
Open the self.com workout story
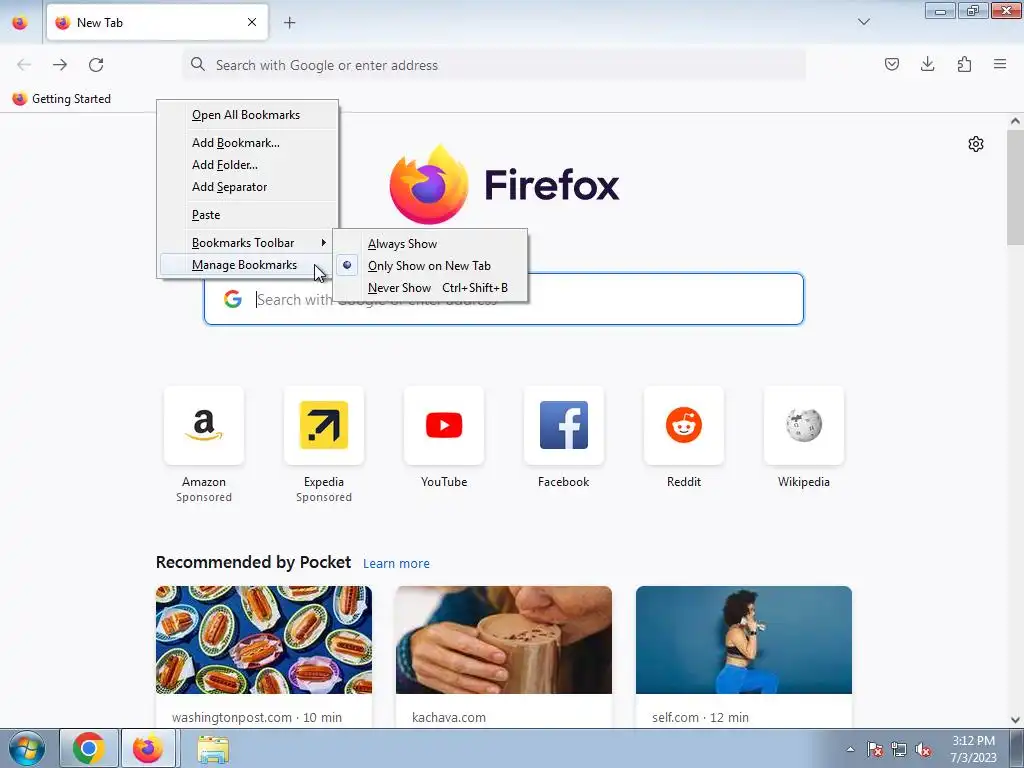[744, 656]
